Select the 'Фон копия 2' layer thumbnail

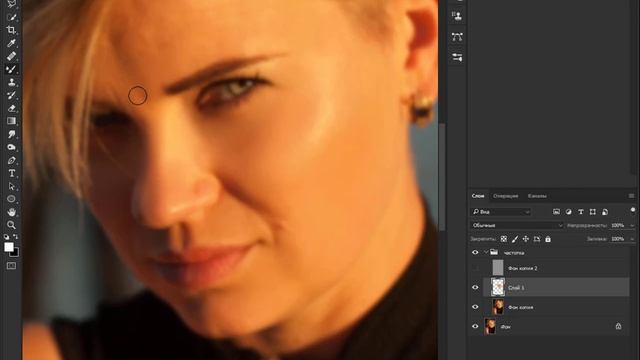498,268
